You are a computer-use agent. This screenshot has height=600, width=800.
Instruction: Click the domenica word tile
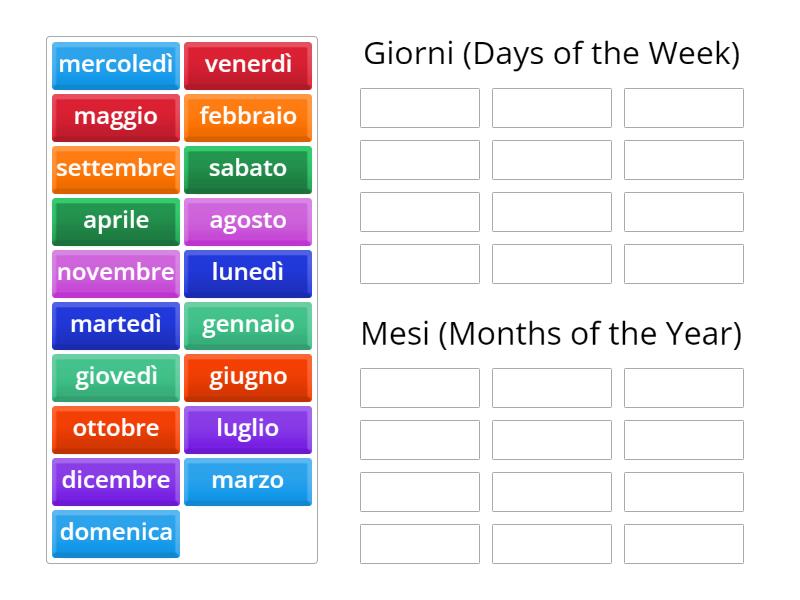[x=115, y=533]
